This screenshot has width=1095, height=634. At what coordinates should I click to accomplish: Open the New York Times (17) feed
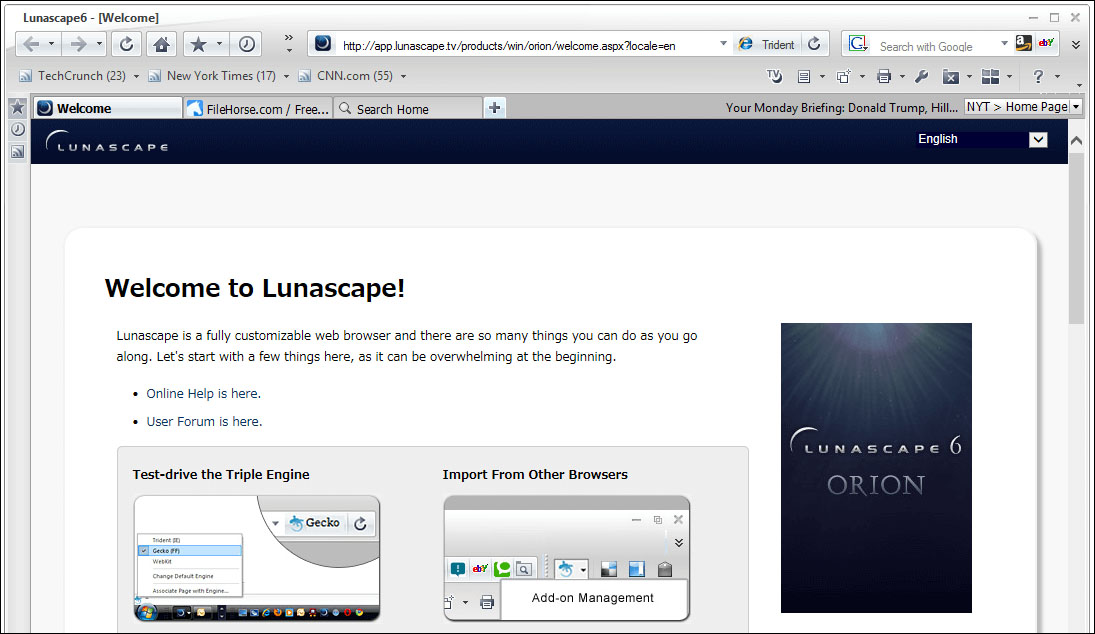[x=213, y=76]
